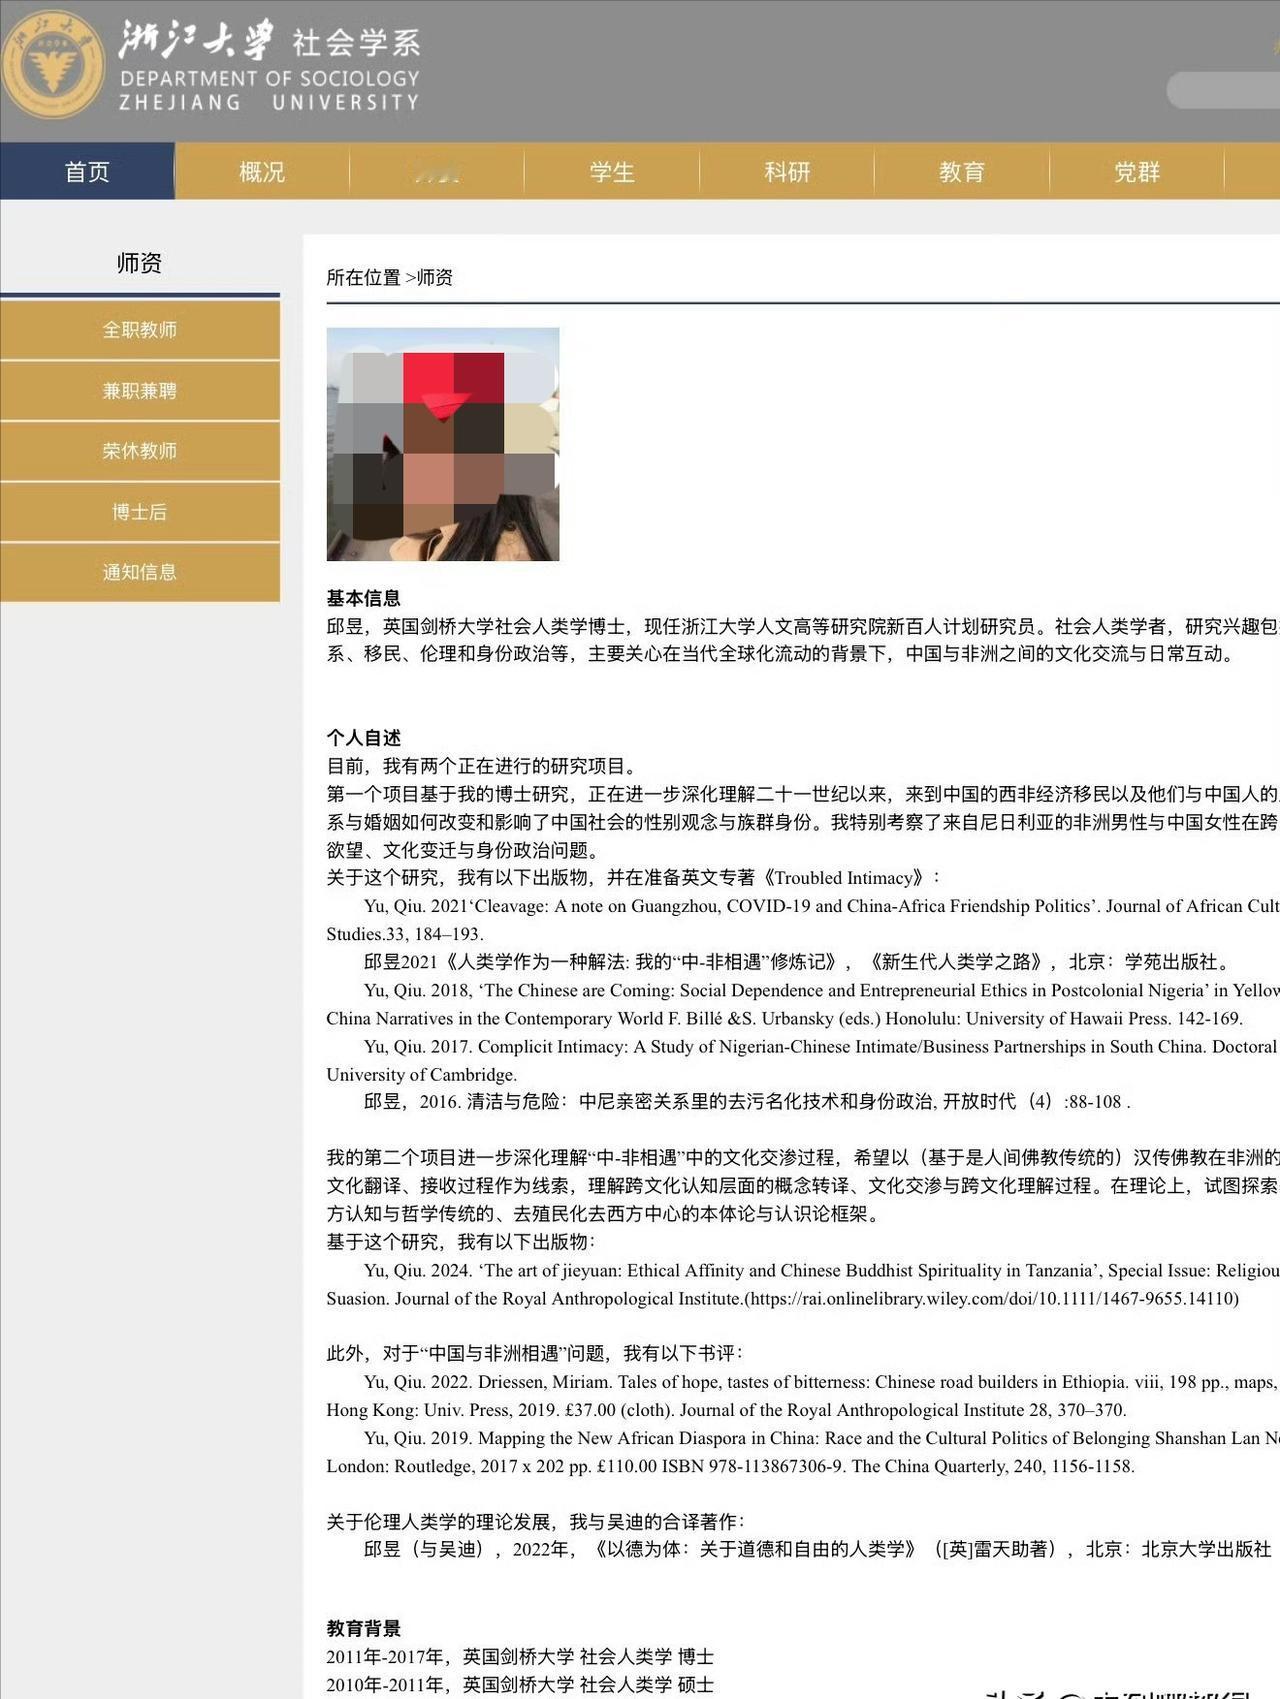Click the 2011年-2017年 doctoral education line
Screen dimensions: 1280x1699
point(520,1656)
